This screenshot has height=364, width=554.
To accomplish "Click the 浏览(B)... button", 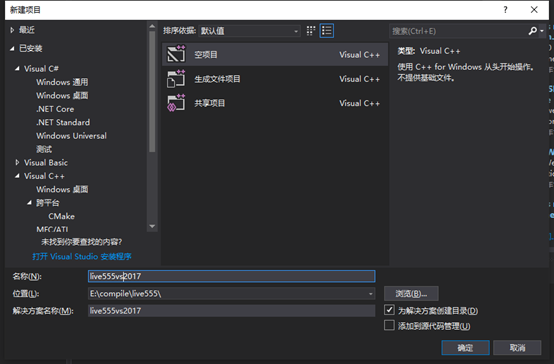I will coord(411,294).
